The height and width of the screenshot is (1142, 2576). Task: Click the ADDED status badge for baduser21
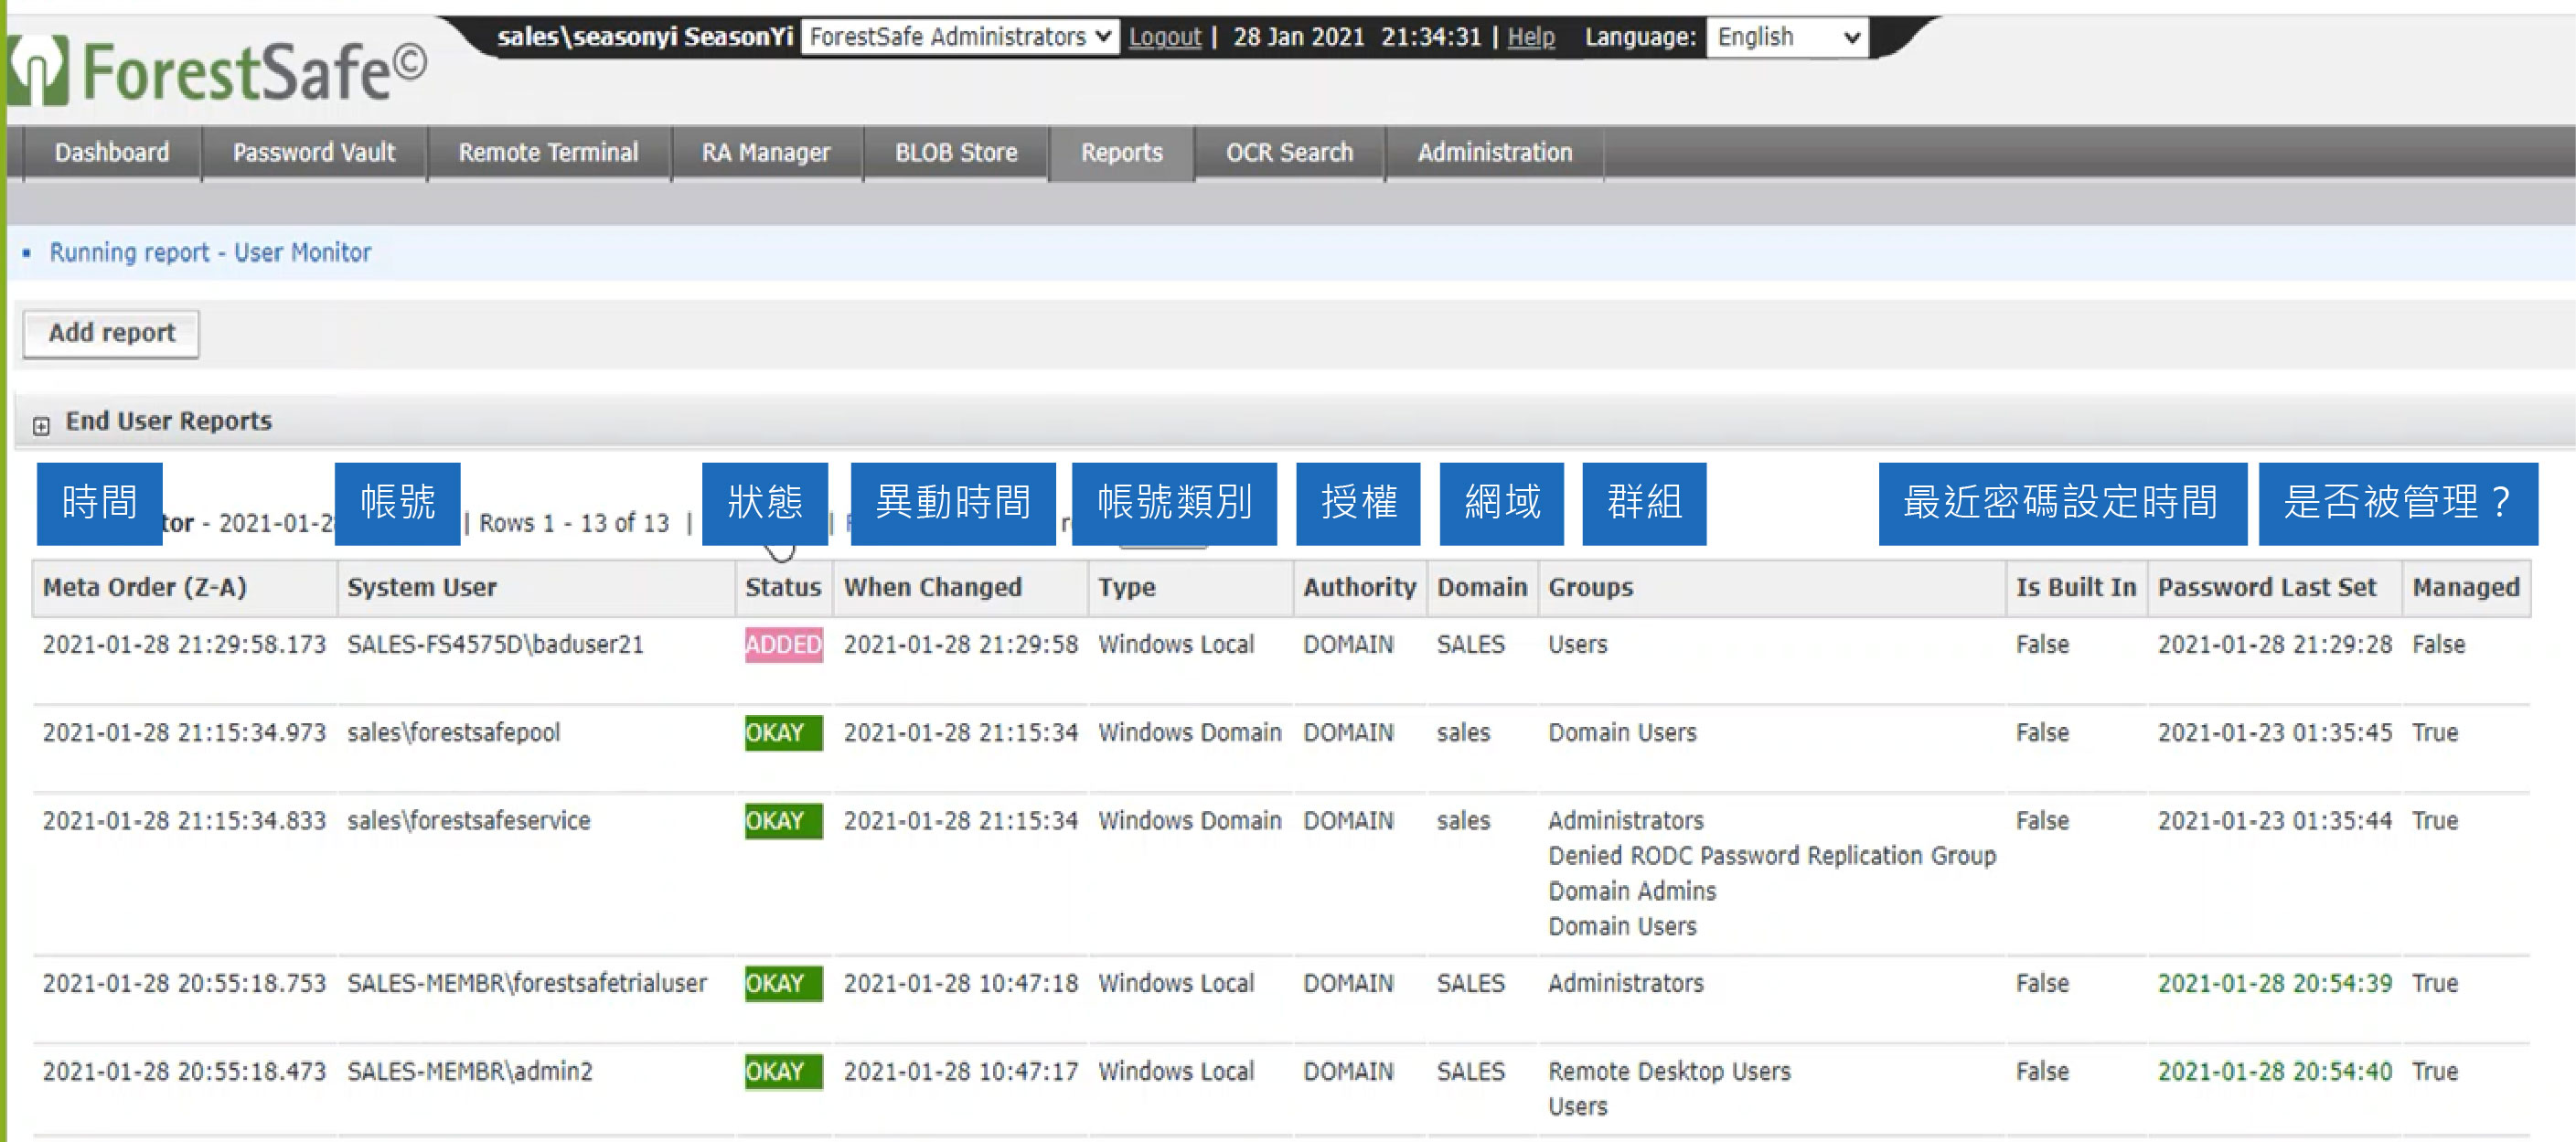[783, 645]
